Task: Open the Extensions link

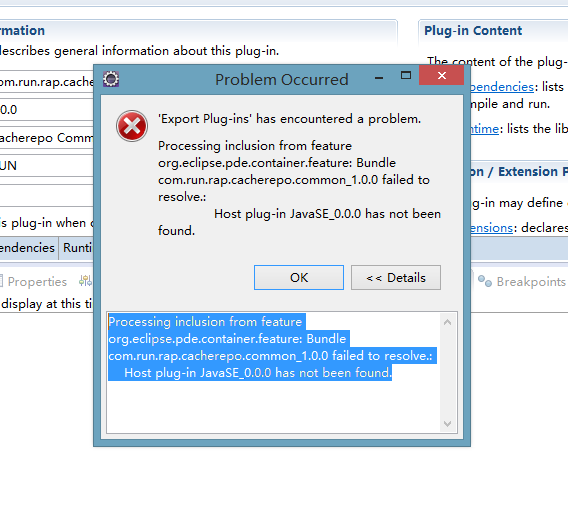Action: (x=492, y=228)
